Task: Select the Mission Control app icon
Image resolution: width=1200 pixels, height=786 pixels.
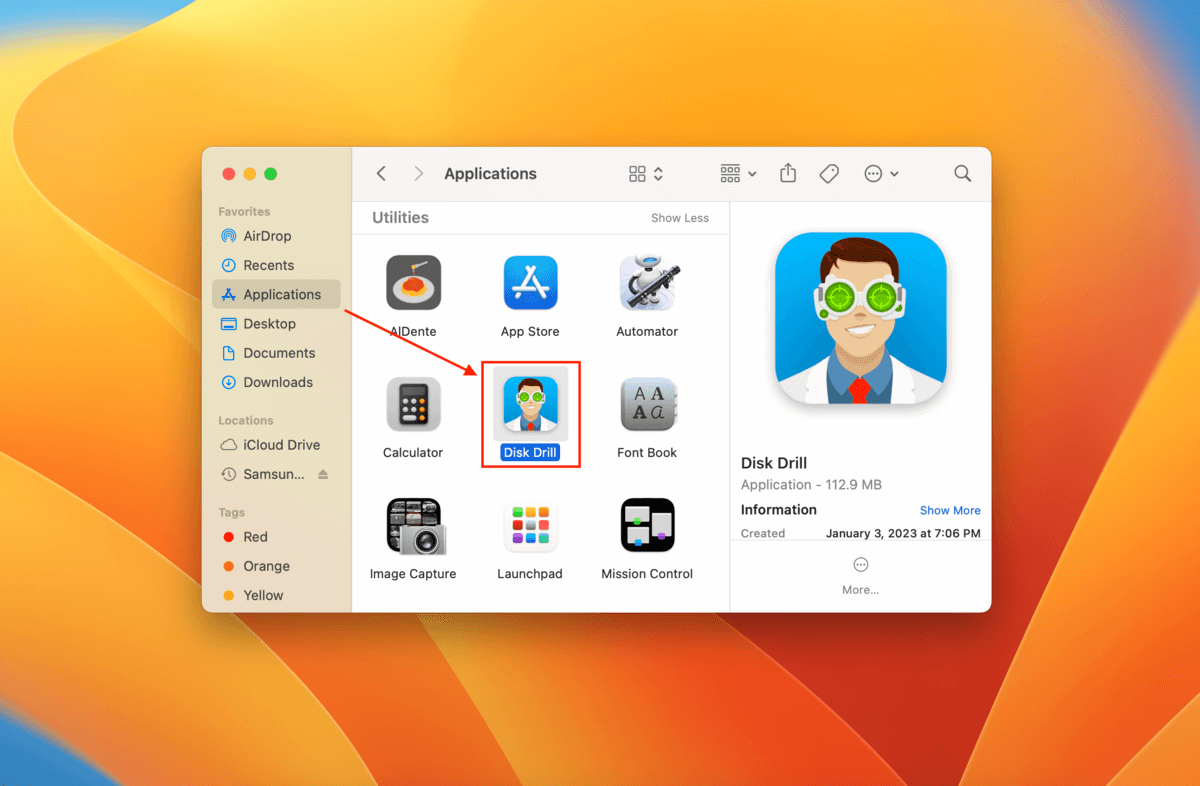Action: [x=648, y=526]
